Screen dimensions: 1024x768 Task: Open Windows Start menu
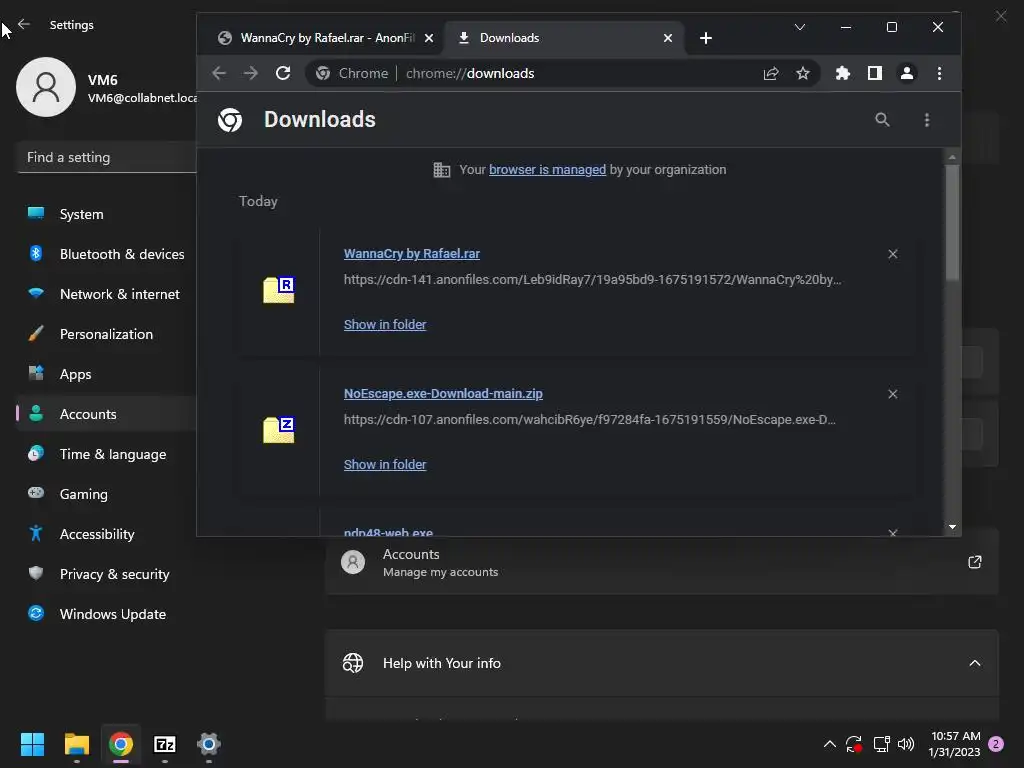click(x=32, y=744)
